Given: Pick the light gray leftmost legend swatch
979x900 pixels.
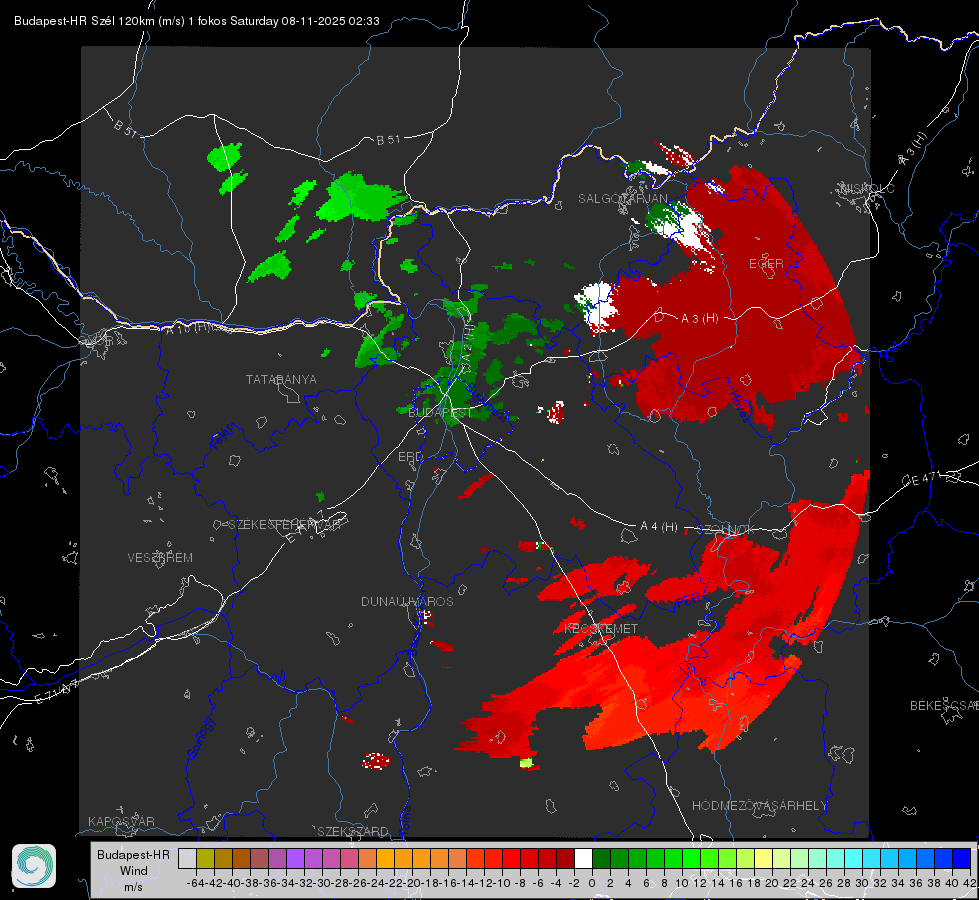Looking at the screenshot, I should (x=187, y=859).
